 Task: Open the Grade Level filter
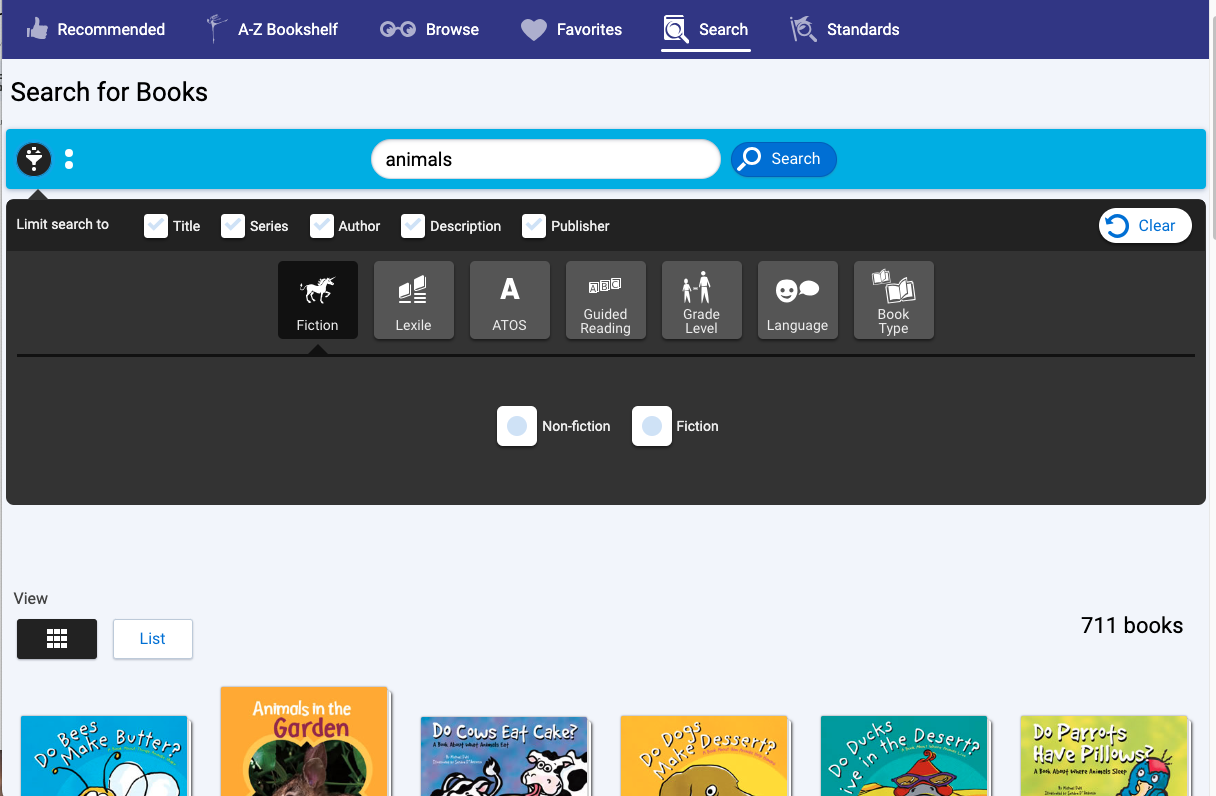[702, 300]
